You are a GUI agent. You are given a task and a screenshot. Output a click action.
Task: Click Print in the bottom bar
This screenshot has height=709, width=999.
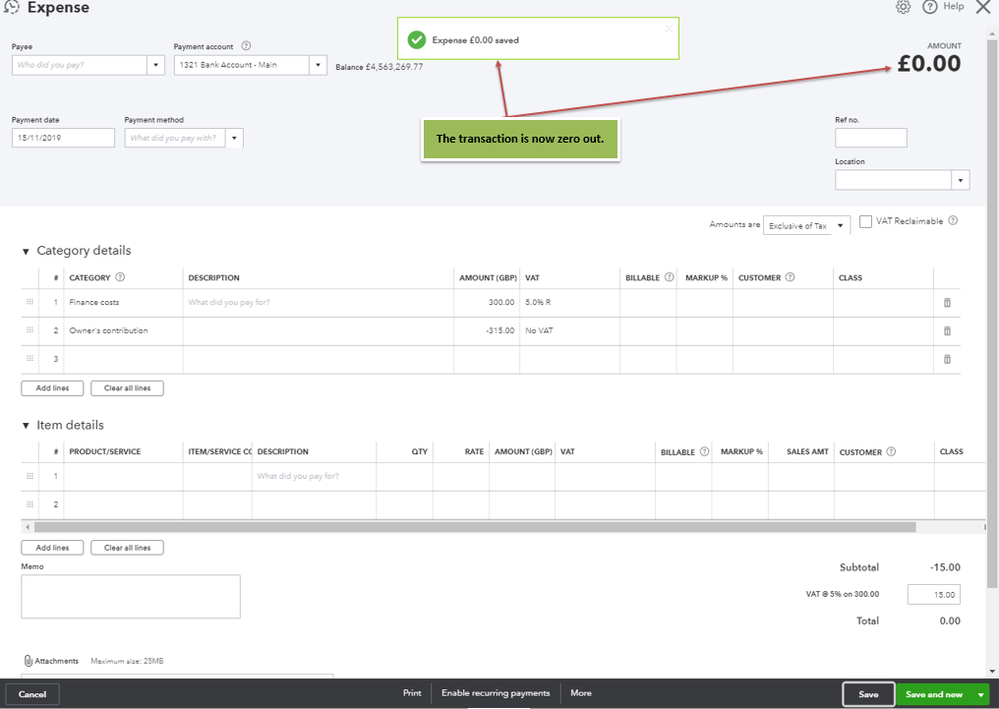pyautogui.click(x=412, y=693)
